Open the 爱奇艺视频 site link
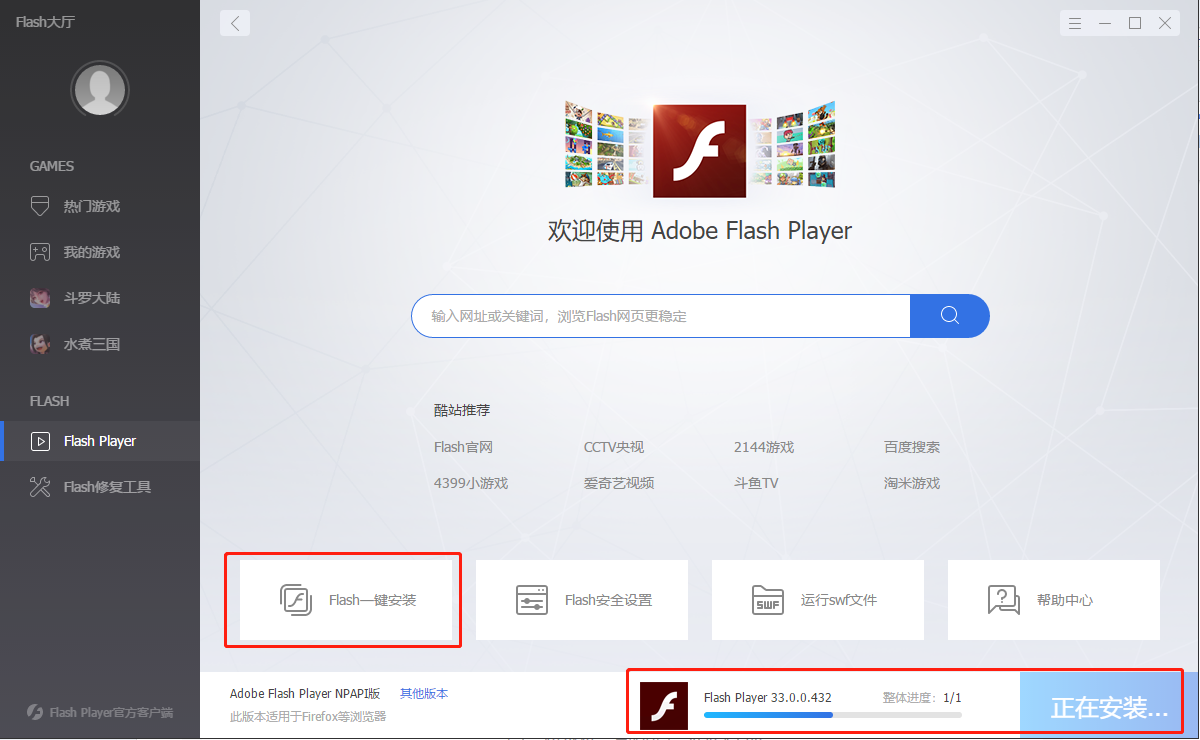 pyautogui.click(x=619, y=483)
